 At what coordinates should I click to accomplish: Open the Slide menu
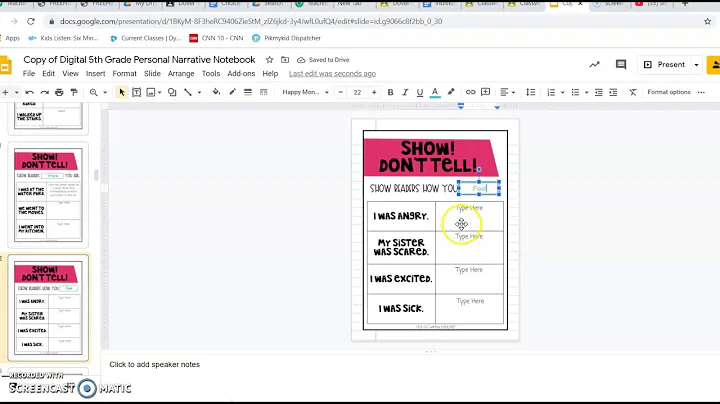(152, 73)
